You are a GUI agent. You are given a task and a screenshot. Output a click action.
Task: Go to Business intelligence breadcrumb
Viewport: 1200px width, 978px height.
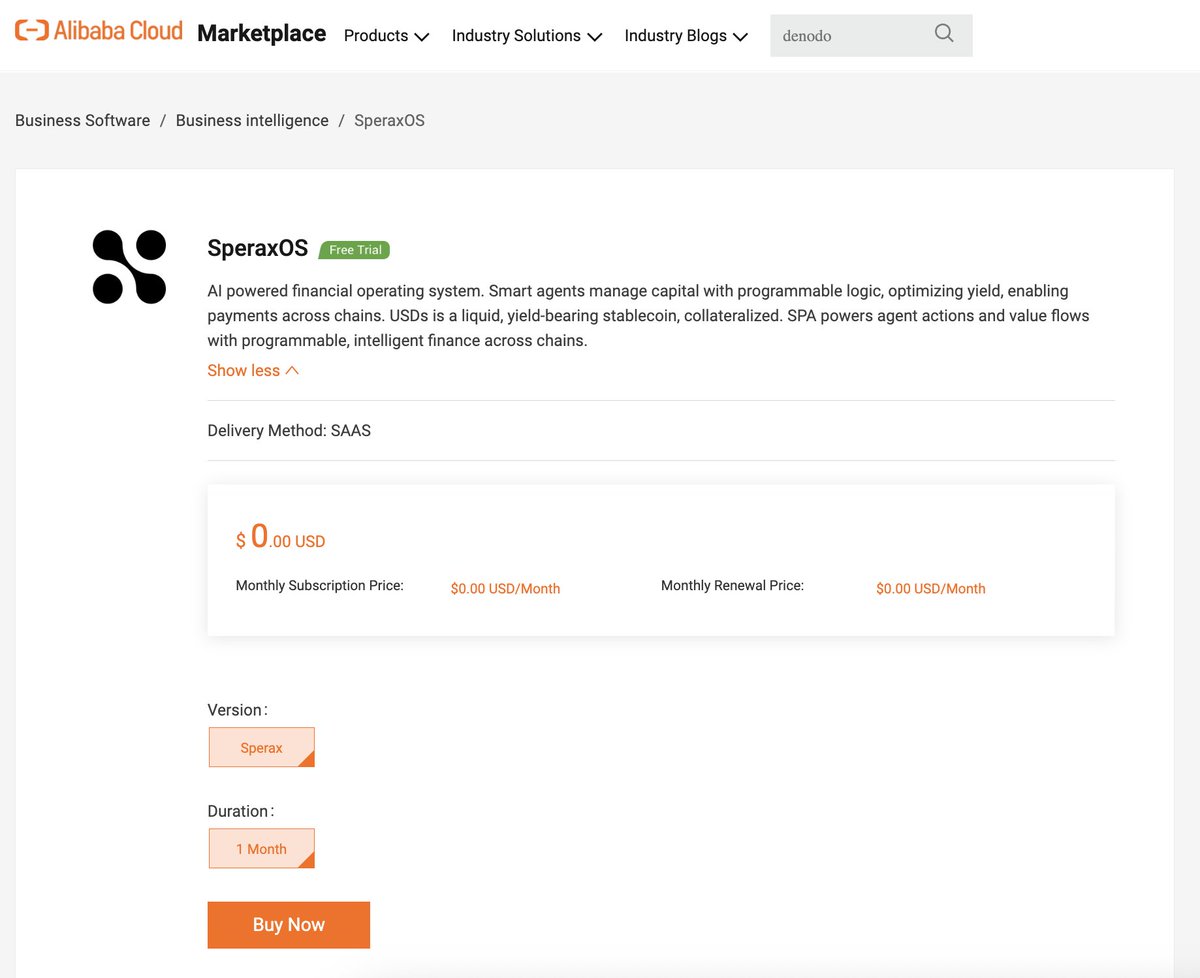[x=252, y=120]
